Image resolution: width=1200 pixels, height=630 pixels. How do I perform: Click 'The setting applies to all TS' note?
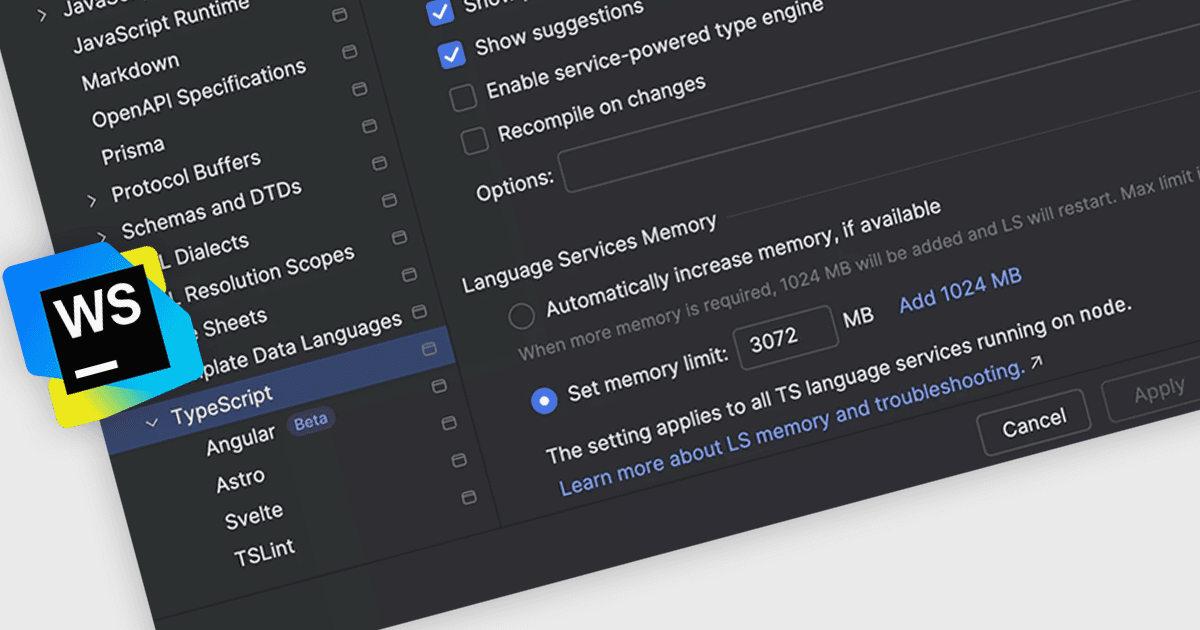(x=838, y=380)
